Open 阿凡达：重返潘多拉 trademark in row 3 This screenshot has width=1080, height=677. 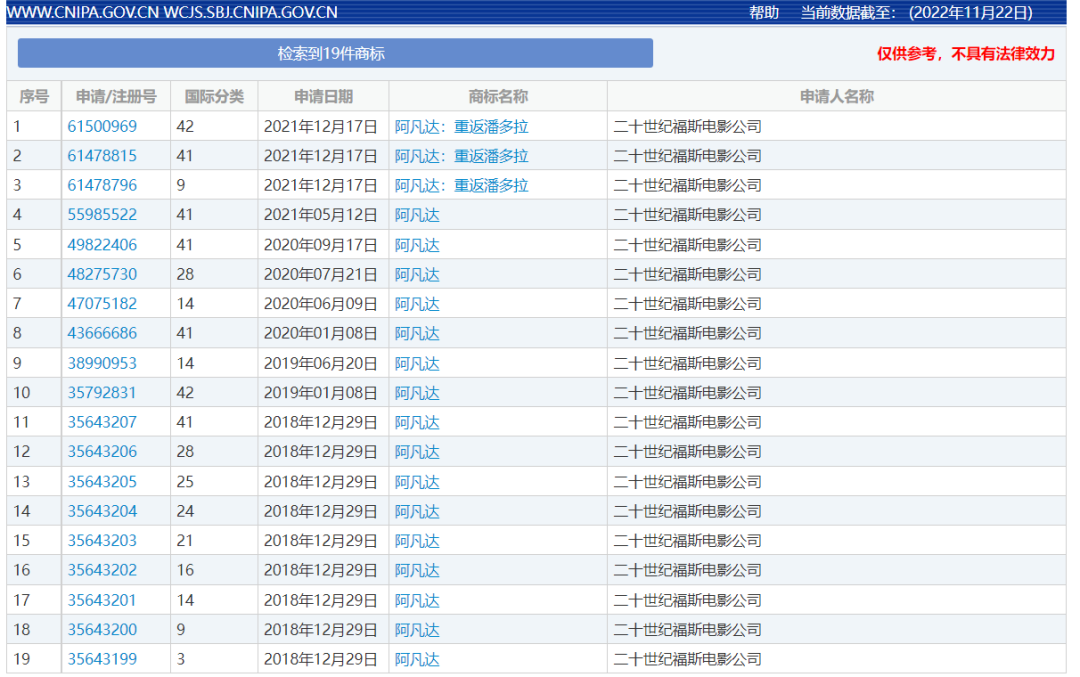tap(461, 186)
